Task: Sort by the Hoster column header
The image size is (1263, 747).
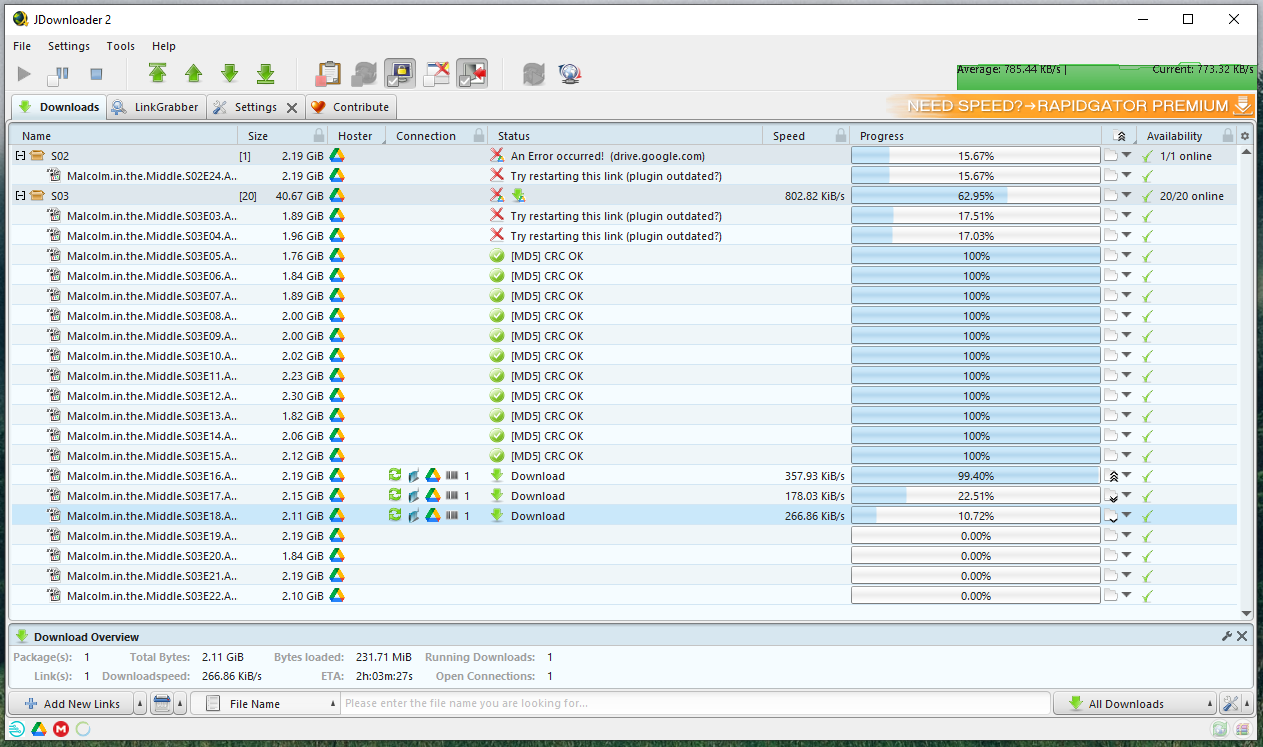Action: click(355, 136)
